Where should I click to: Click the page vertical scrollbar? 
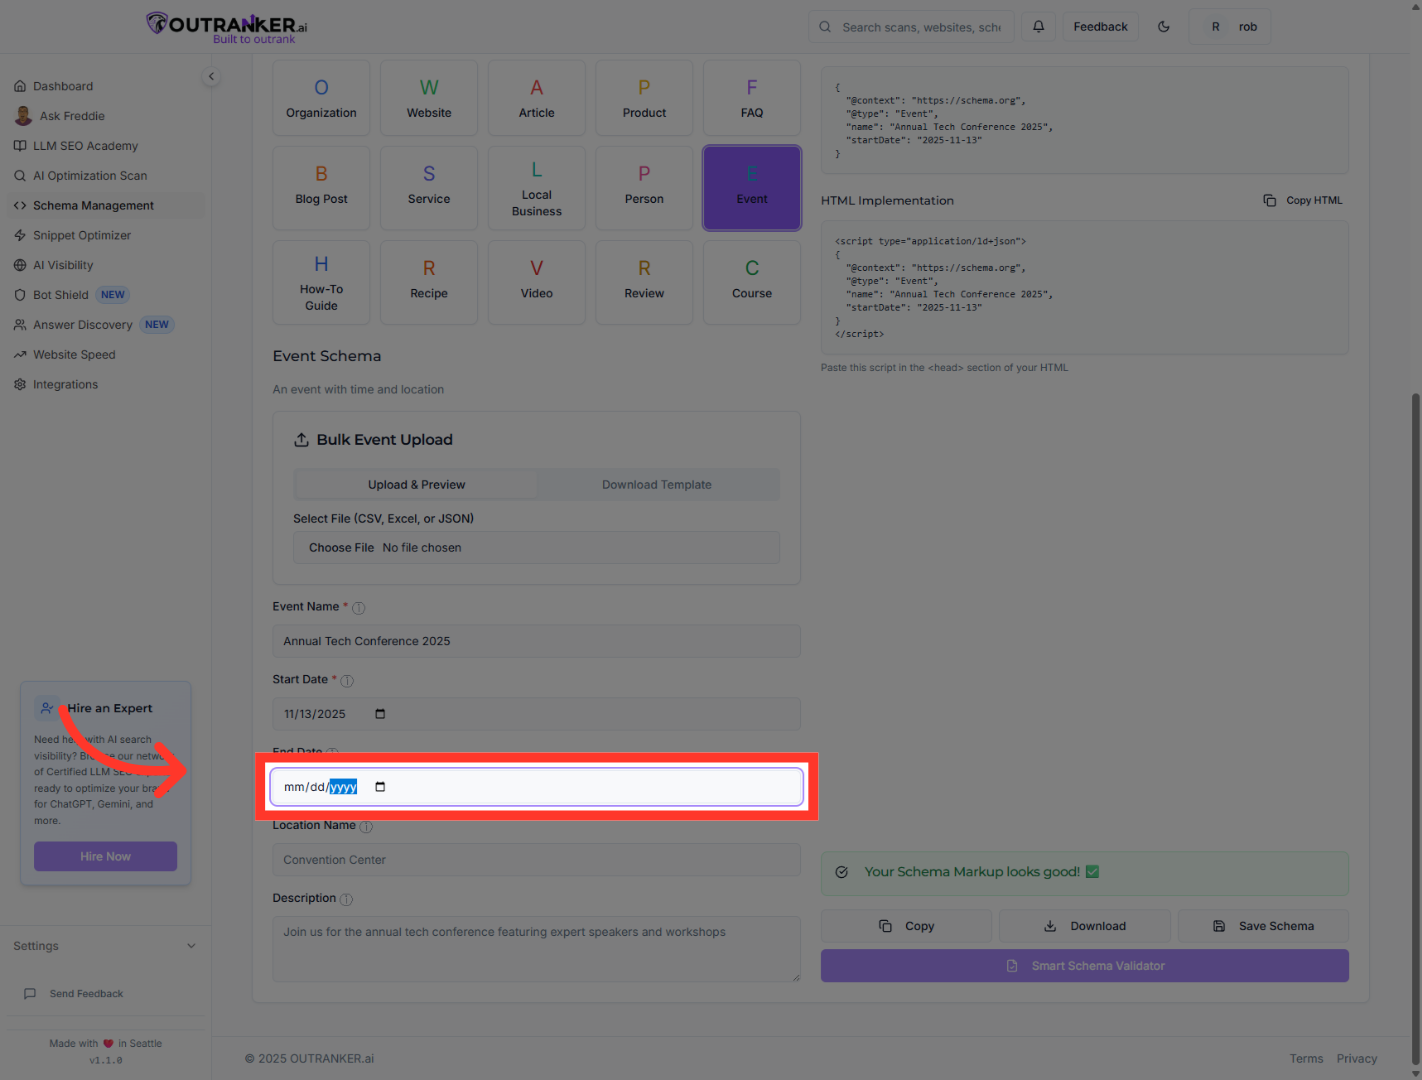click(1415, 727)
